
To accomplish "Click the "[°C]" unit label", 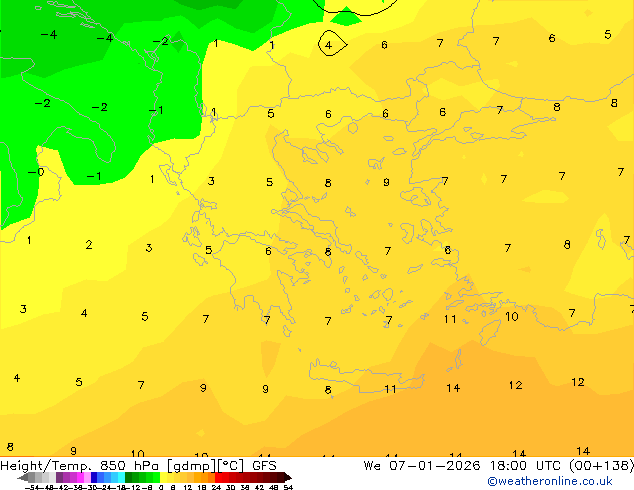I will (231, 466).
